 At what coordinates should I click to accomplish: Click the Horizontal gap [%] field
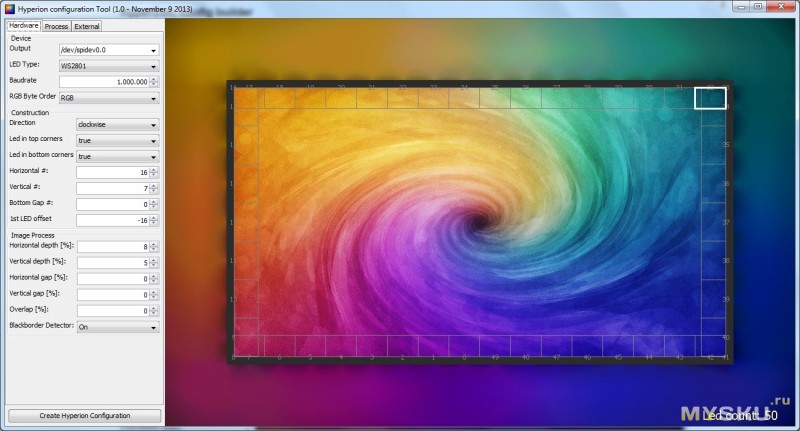(x=113, y=279)
